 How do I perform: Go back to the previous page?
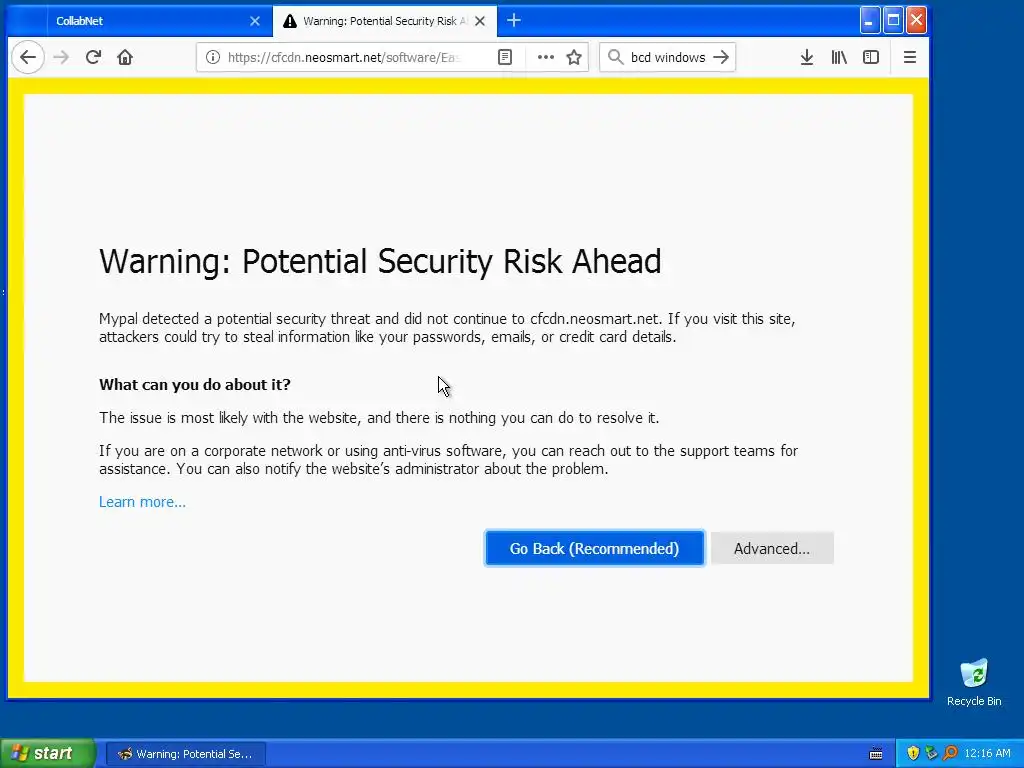tap(27, 57)
